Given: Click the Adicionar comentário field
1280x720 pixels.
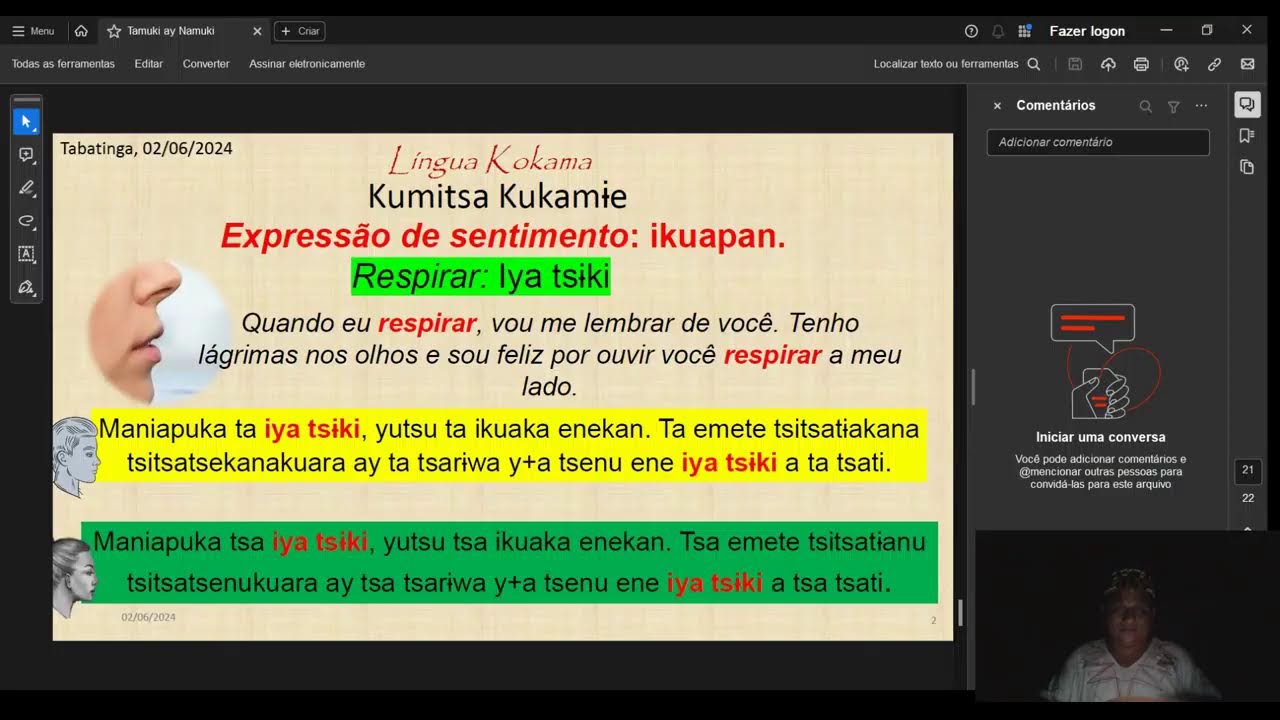Looking at the screenshot, I should point(1098,142).
